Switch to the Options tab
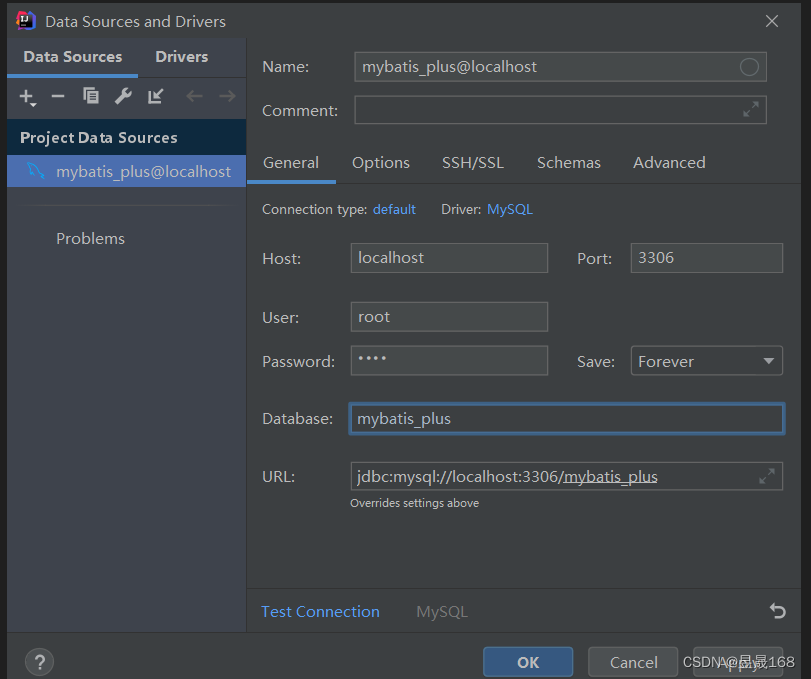Screen dimensions: 811x679 click(x=381, y=163)
